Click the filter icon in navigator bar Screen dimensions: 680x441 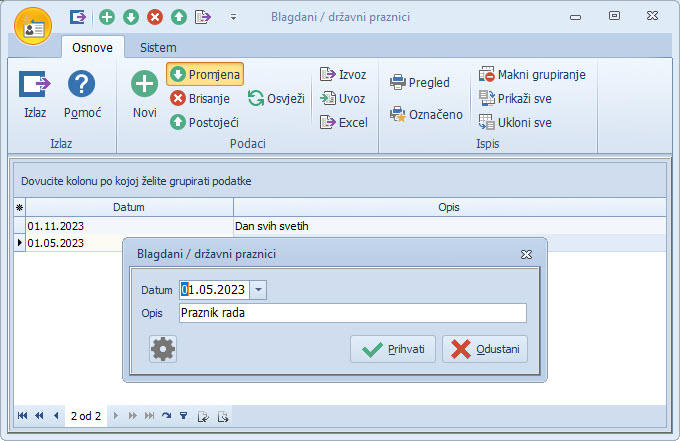click(183, 415)
